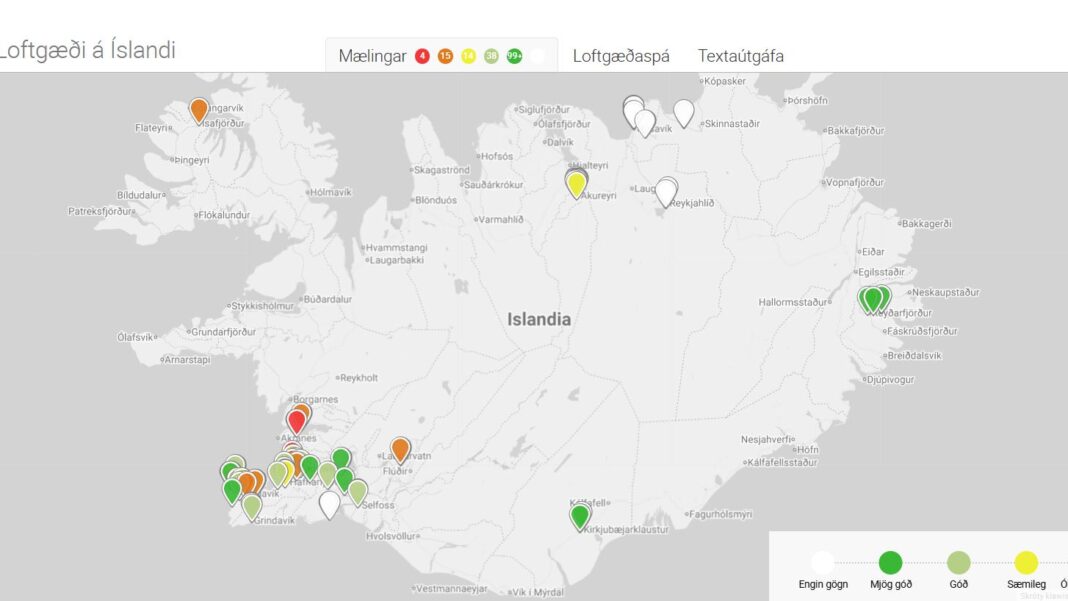
Task: Click the Islandia label on the map
Action: 538,320
